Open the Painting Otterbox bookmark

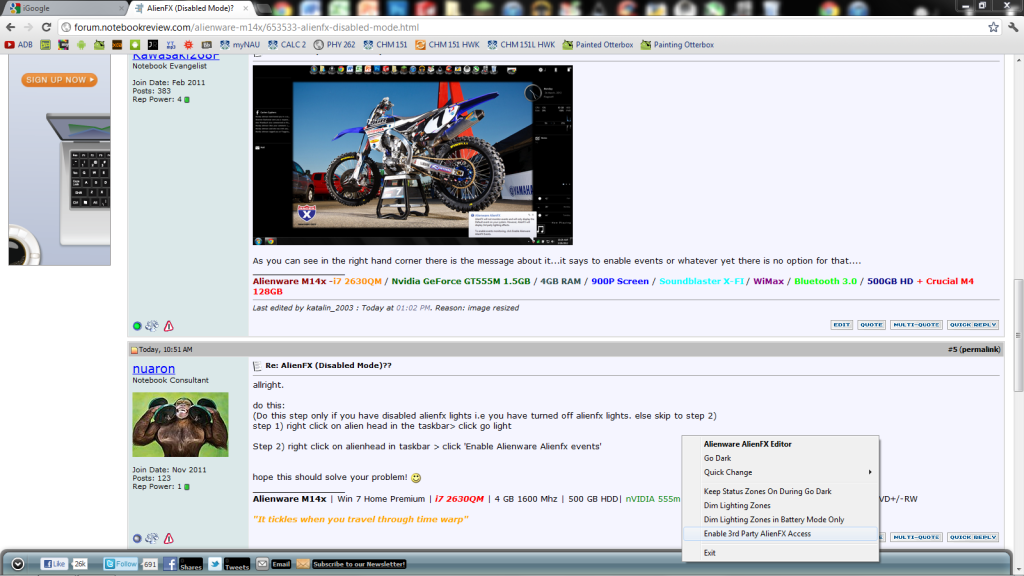[x=677, y=45]
